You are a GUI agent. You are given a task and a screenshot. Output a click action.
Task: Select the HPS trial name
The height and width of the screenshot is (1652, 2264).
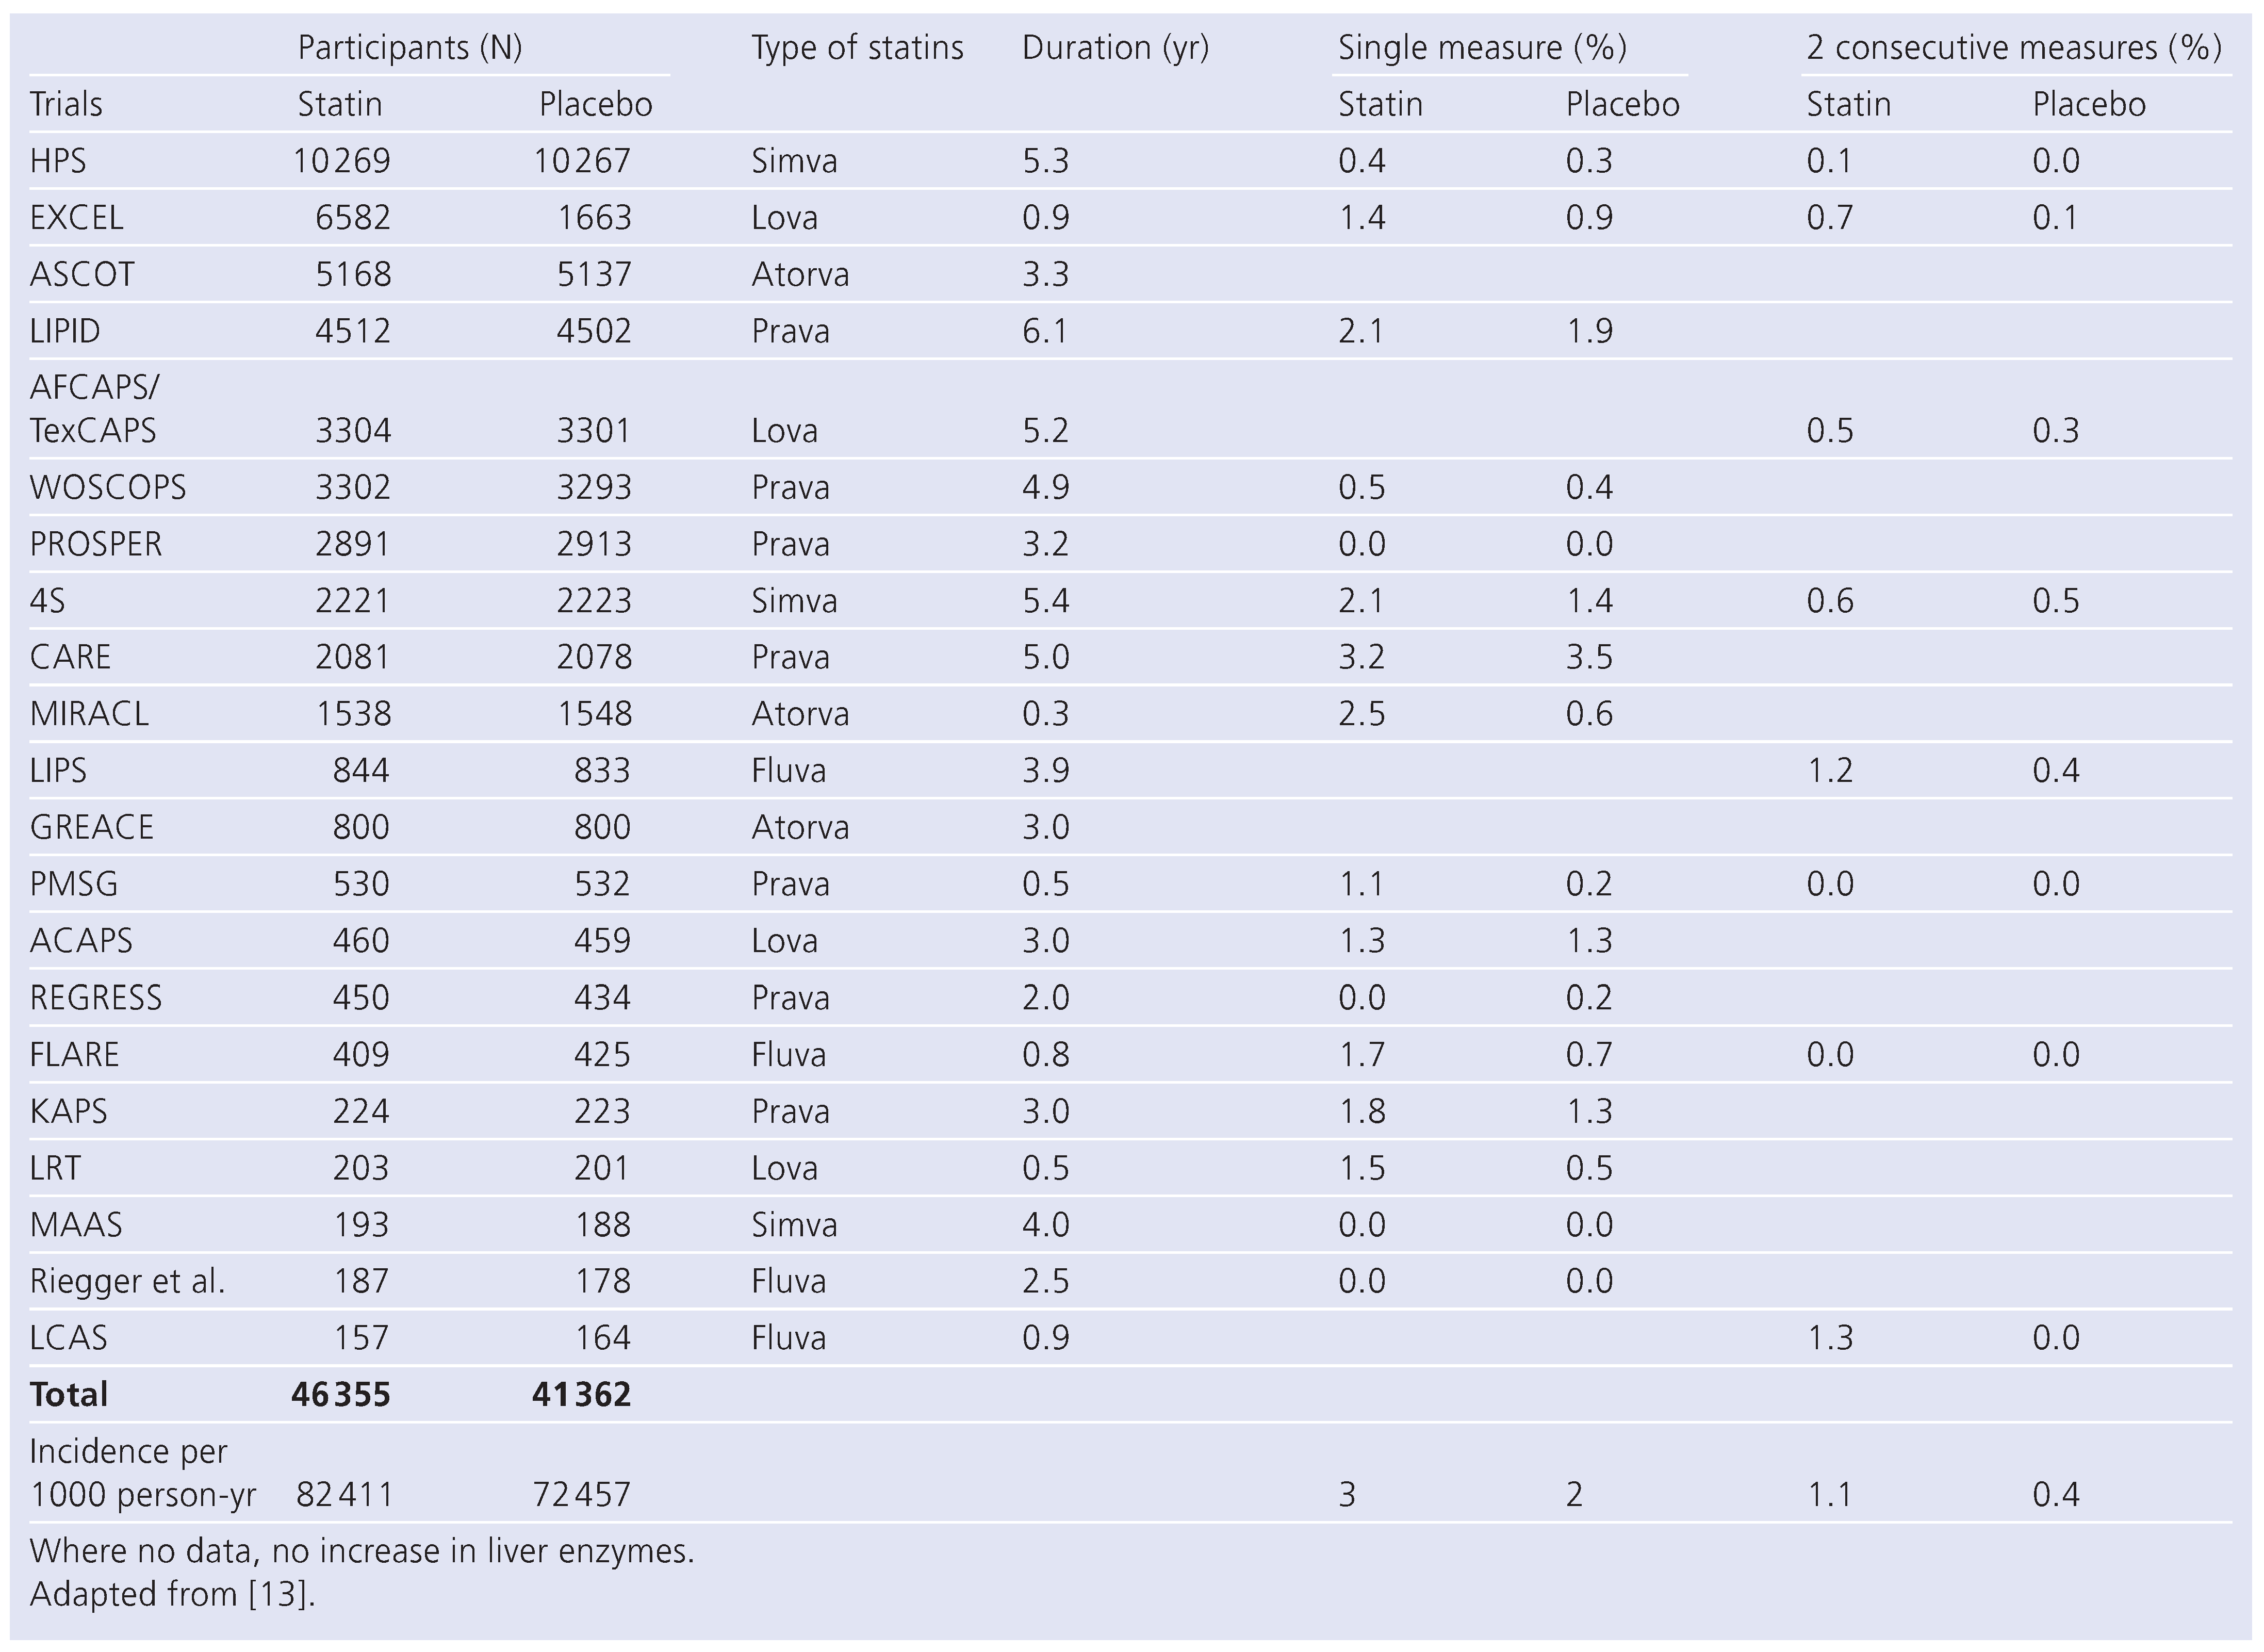point(58,161)
